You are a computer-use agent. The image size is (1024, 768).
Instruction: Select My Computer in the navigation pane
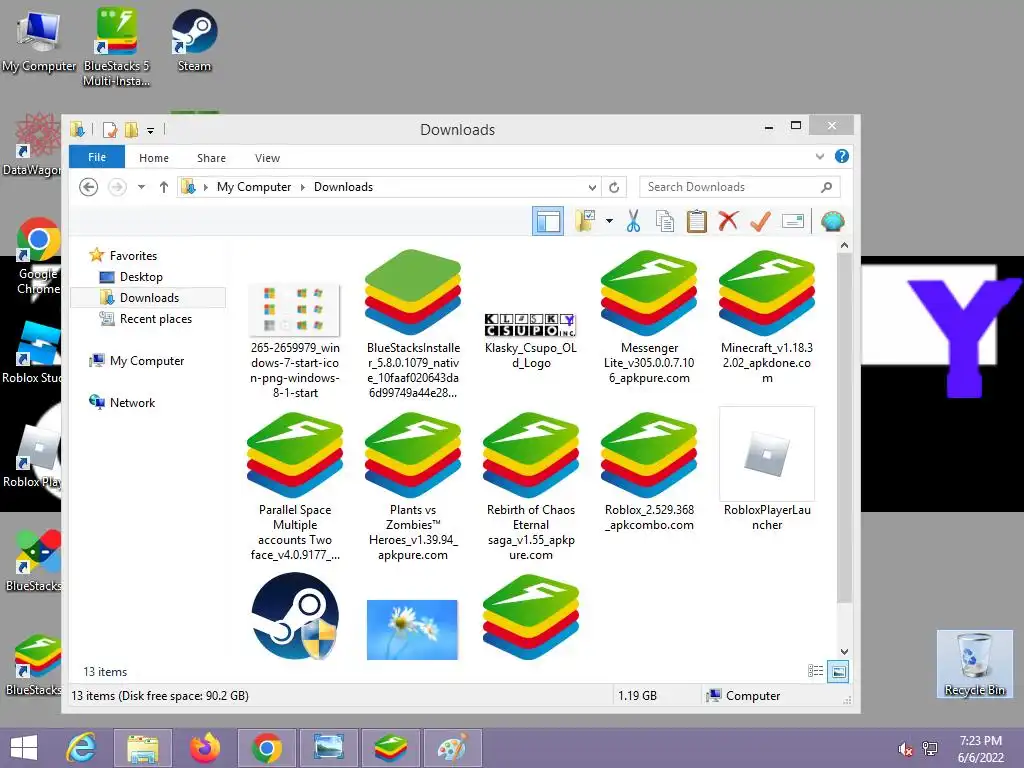tap(146, 360)
